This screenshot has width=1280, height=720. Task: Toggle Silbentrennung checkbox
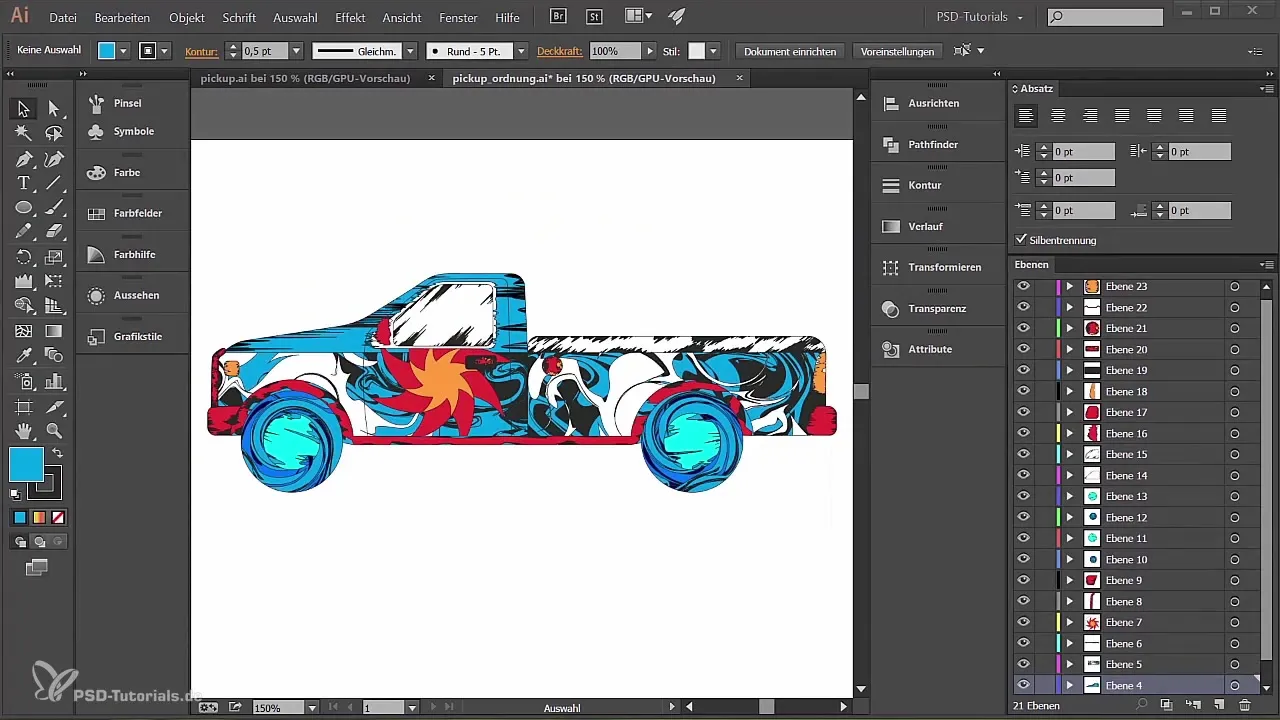click(x=1021, y=240)
